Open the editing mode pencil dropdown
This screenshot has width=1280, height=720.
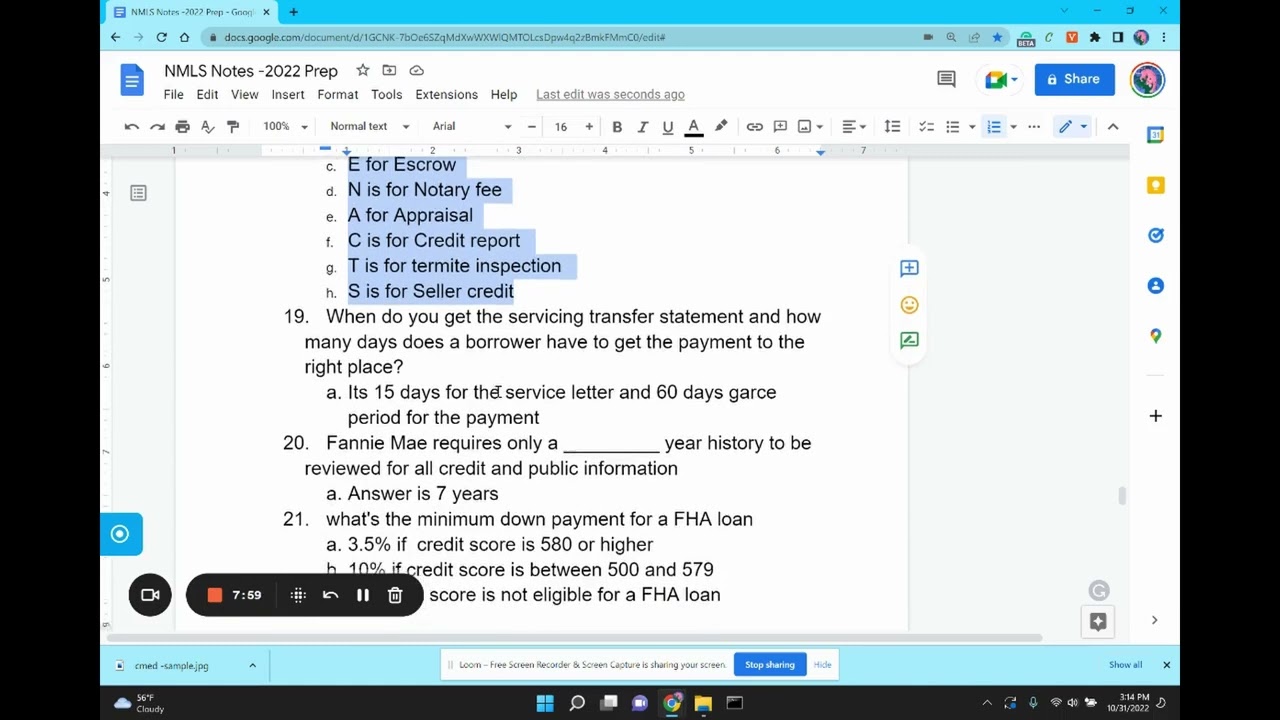1073,127
